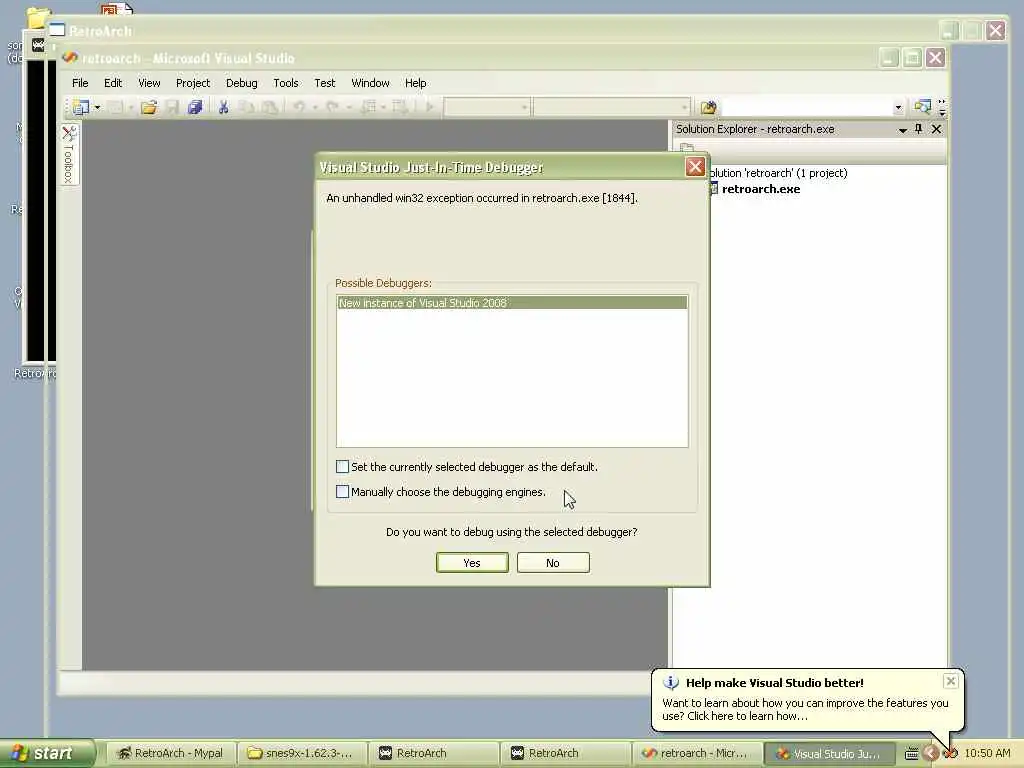The image size is (1024, 768).
Task: Click the Save floppy disk icon
Action: point(172,106)
